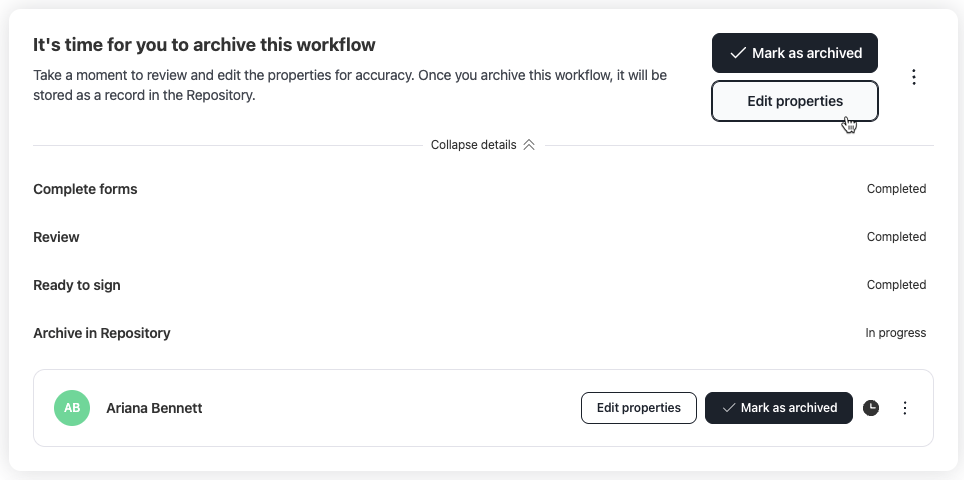This screenshot has height=480, width=964.
Task: Click the checkmark on top Mark as archived button
Action: click(x=737, y=53)
